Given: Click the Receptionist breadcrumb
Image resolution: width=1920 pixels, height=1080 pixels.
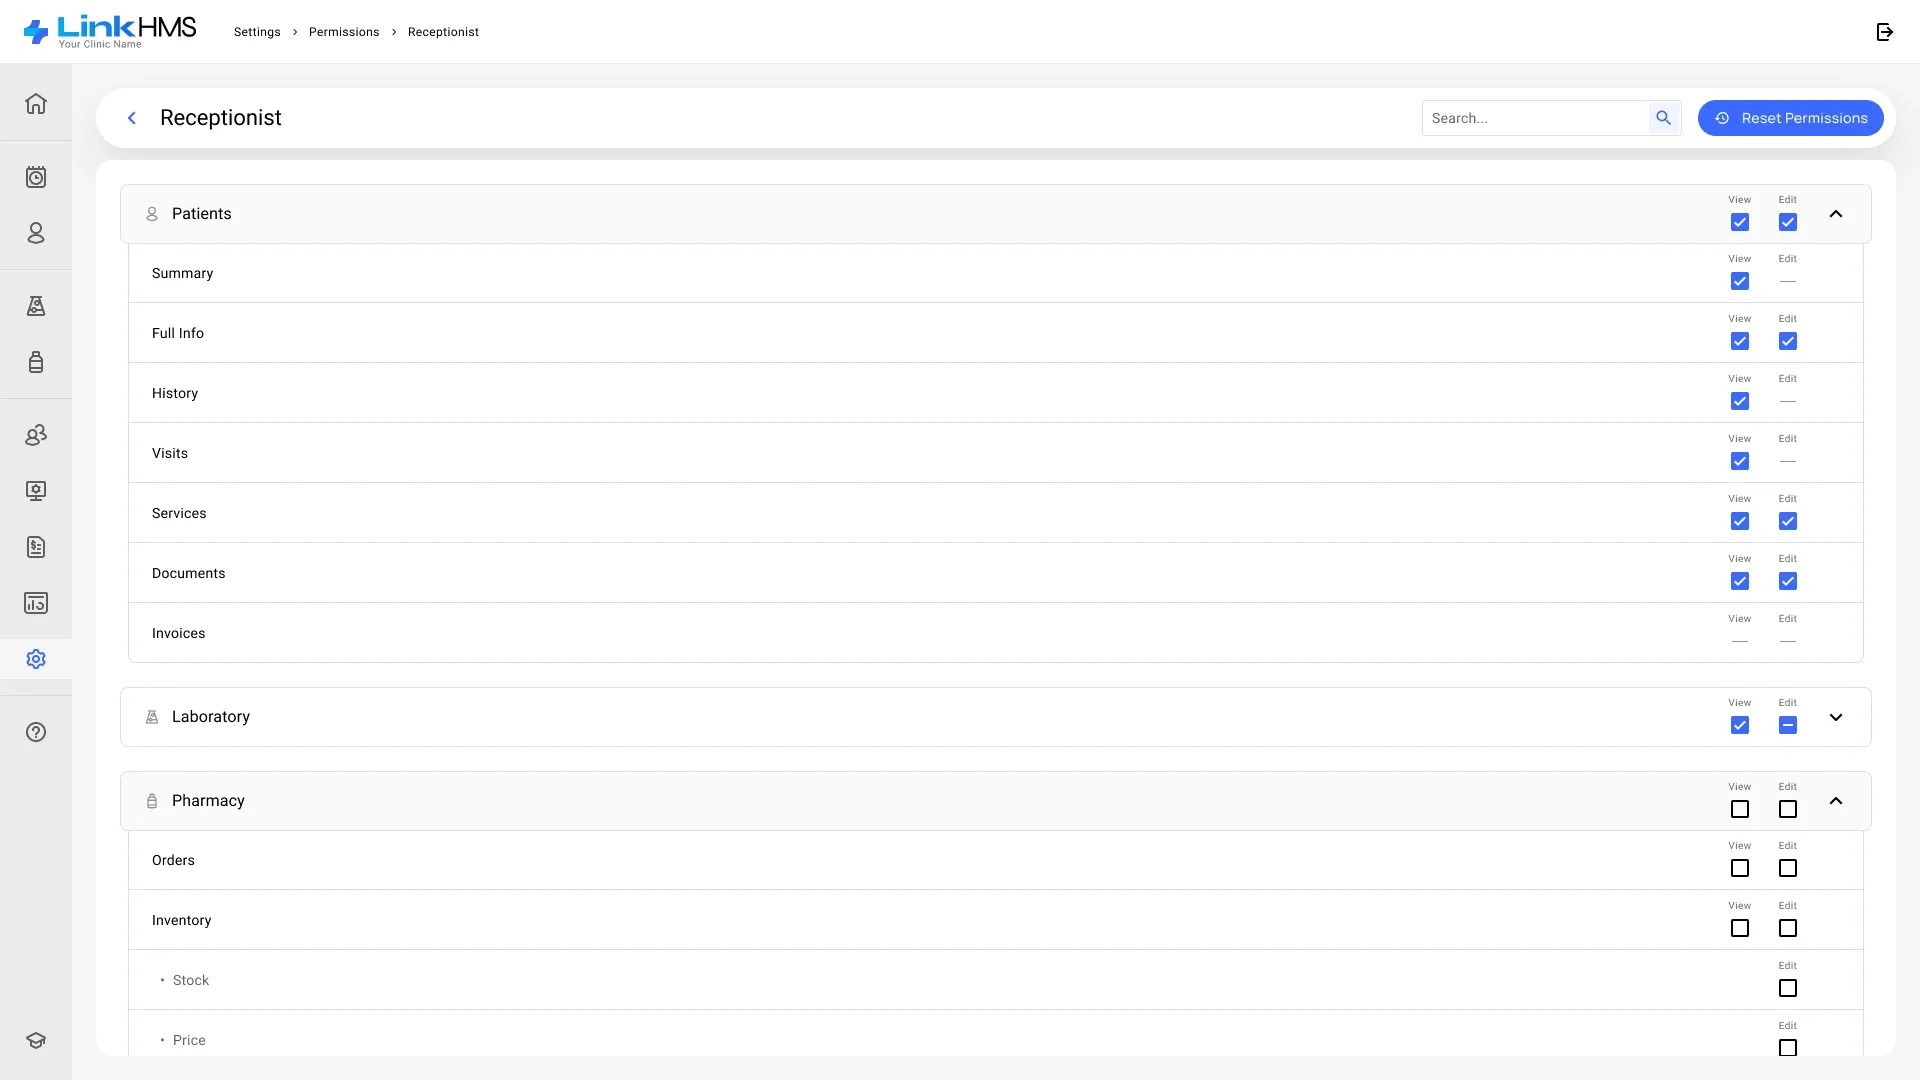Looking at the screenshot, I should pos(443,32).
